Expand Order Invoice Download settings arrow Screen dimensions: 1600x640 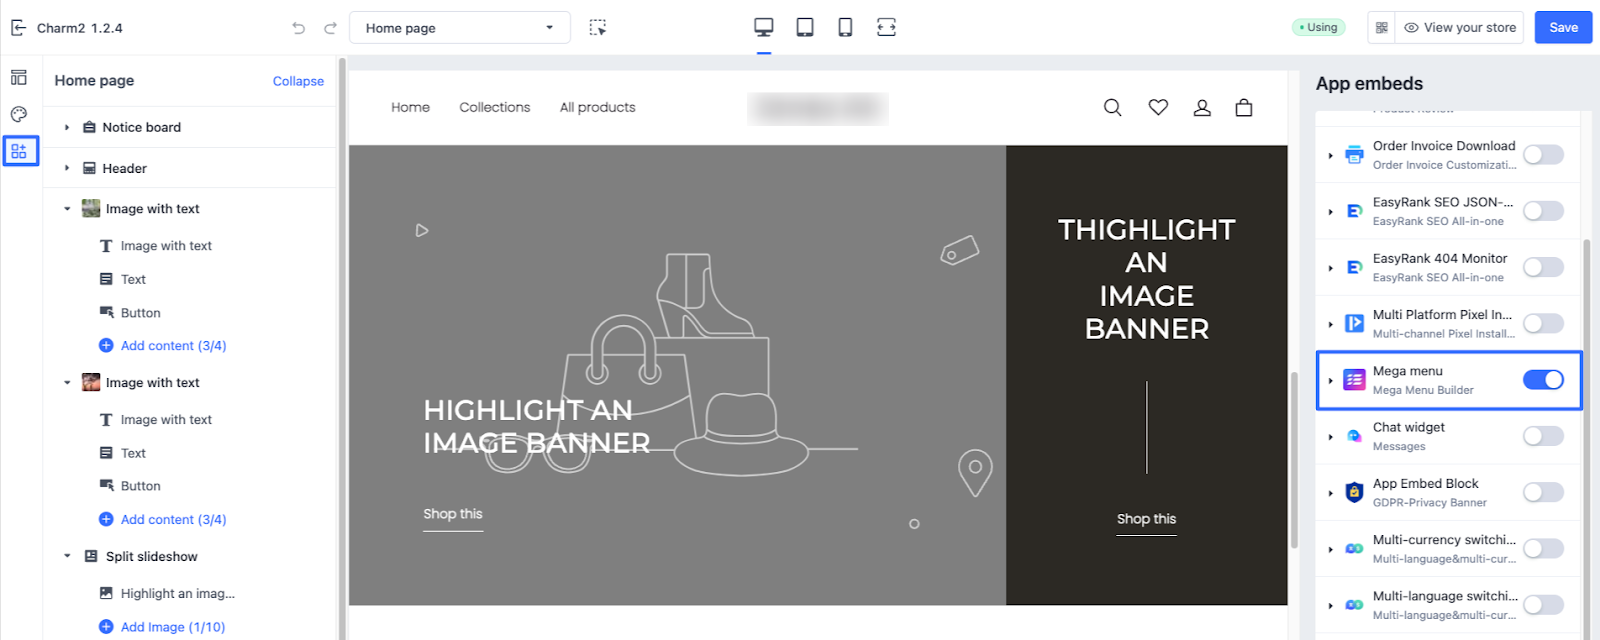pyautogui.click(x=1331, y=155)
